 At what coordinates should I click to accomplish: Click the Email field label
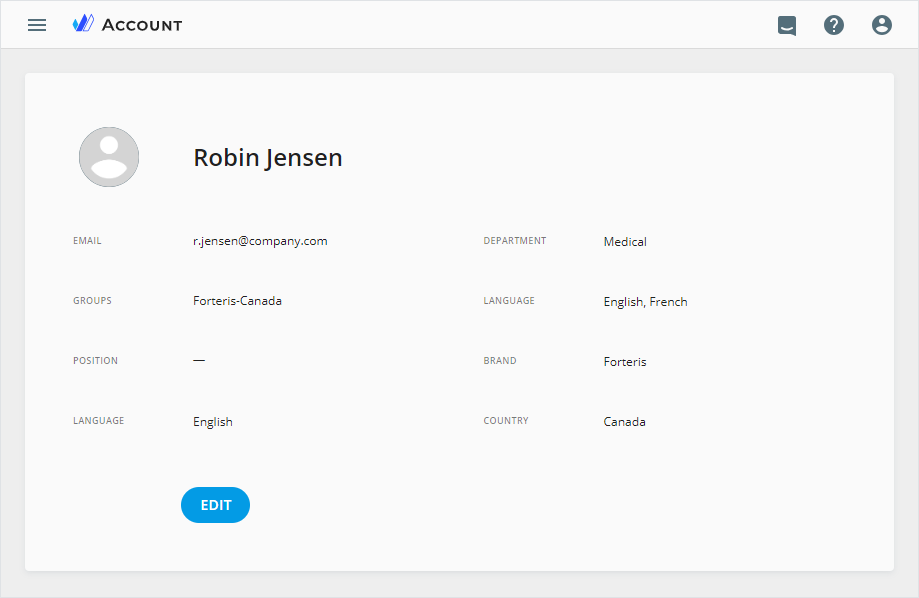tap(87, 241)
